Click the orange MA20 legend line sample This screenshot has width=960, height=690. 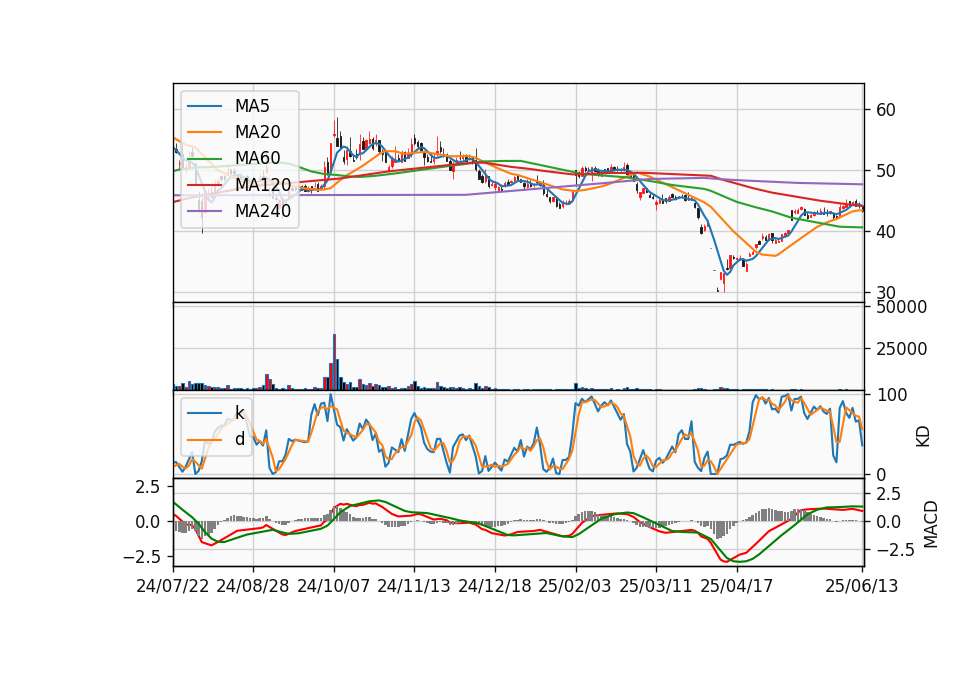204,132
